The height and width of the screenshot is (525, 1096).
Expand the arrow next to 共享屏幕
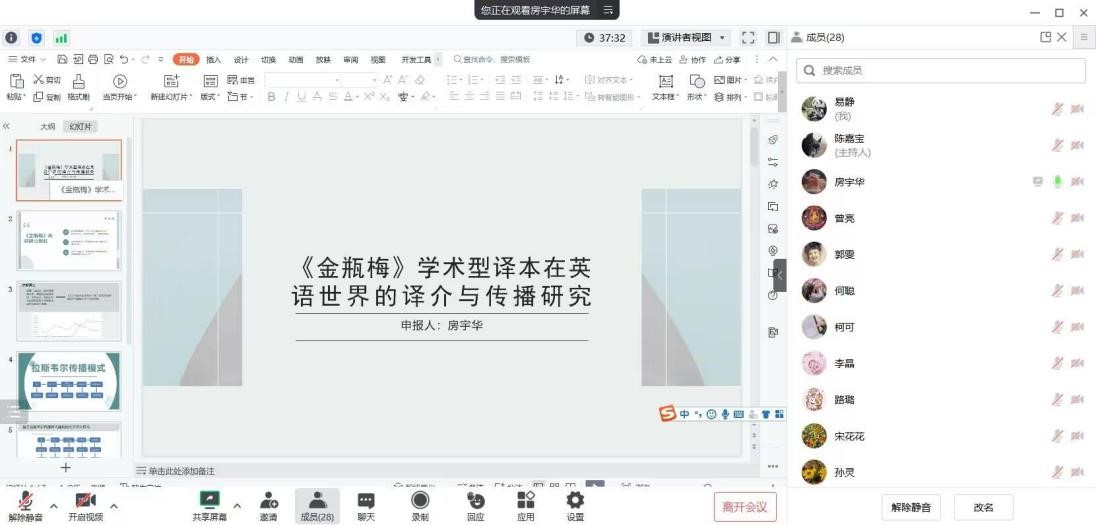click(237, 505)
